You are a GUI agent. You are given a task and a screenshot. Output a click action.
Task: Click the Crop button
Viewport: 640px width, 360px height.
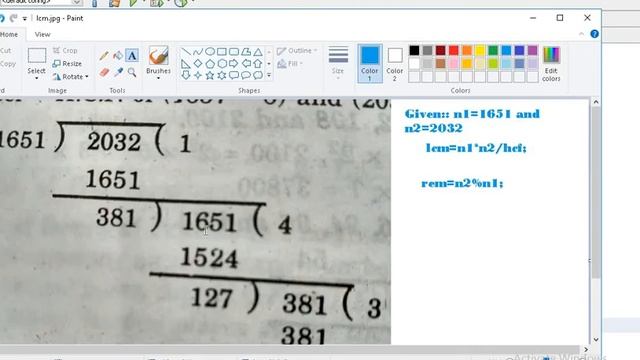coord(65,51)
